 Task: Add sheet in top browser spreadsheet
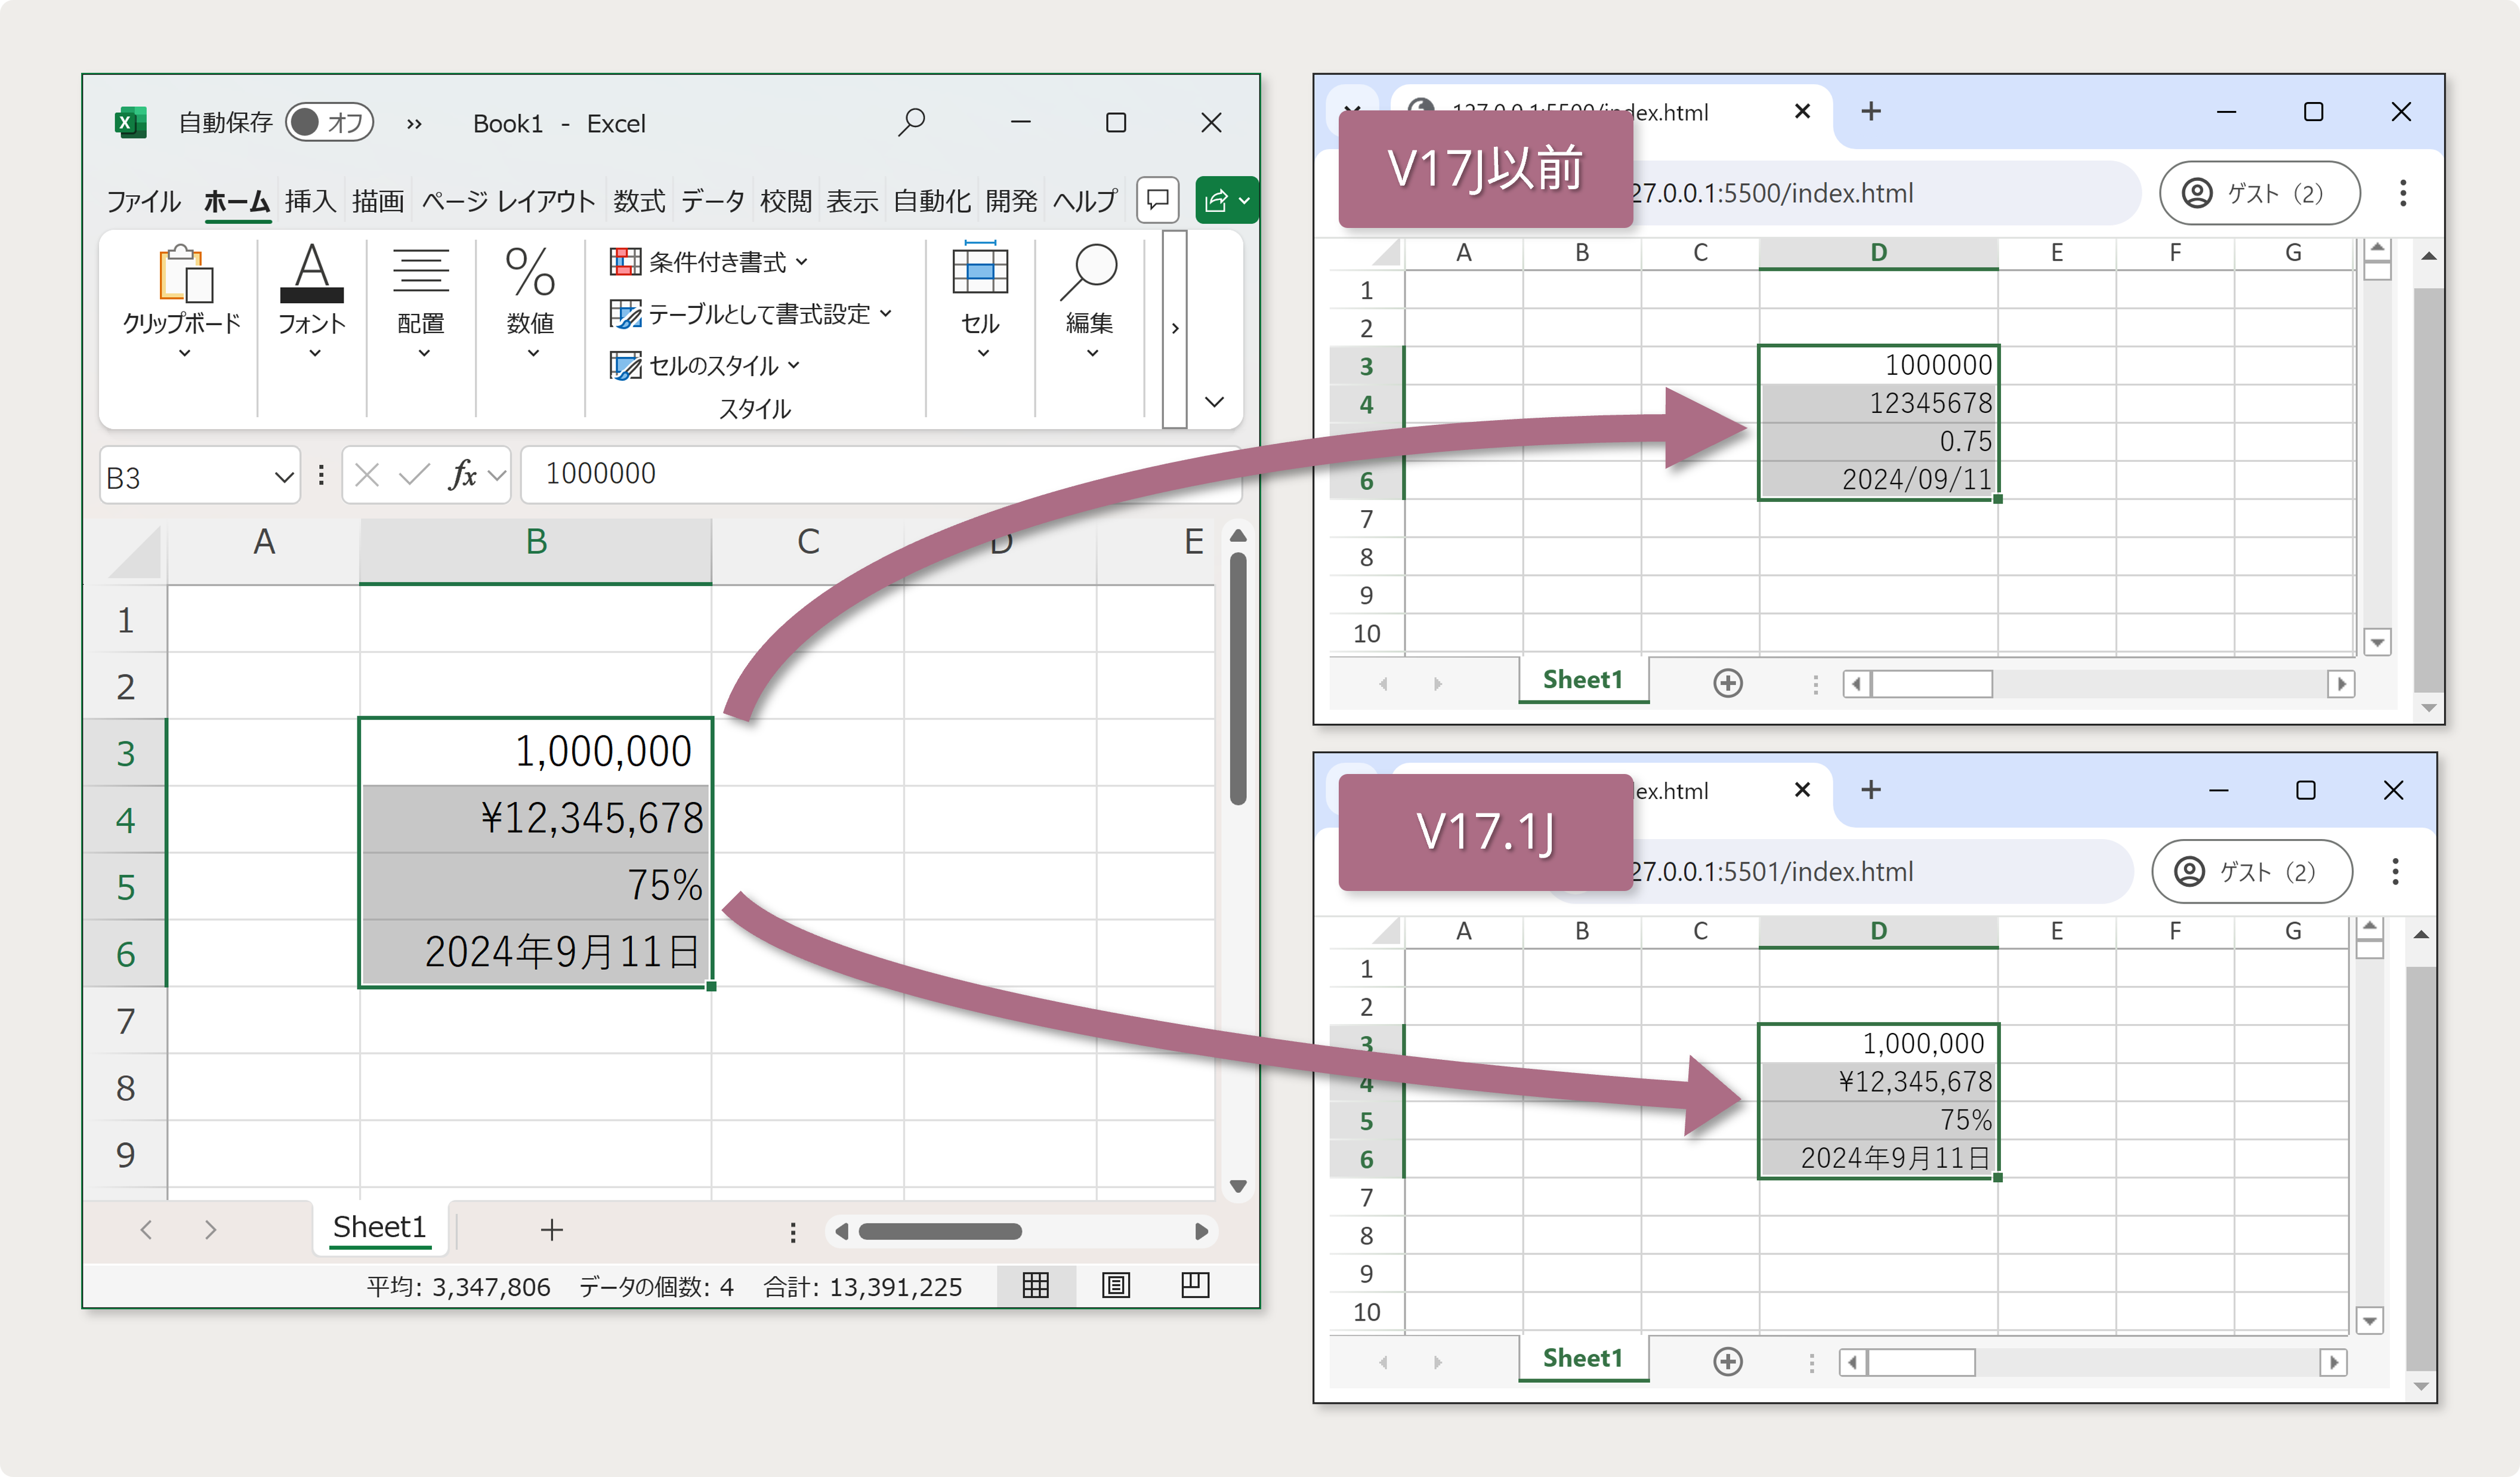(x=1728, y=683)
